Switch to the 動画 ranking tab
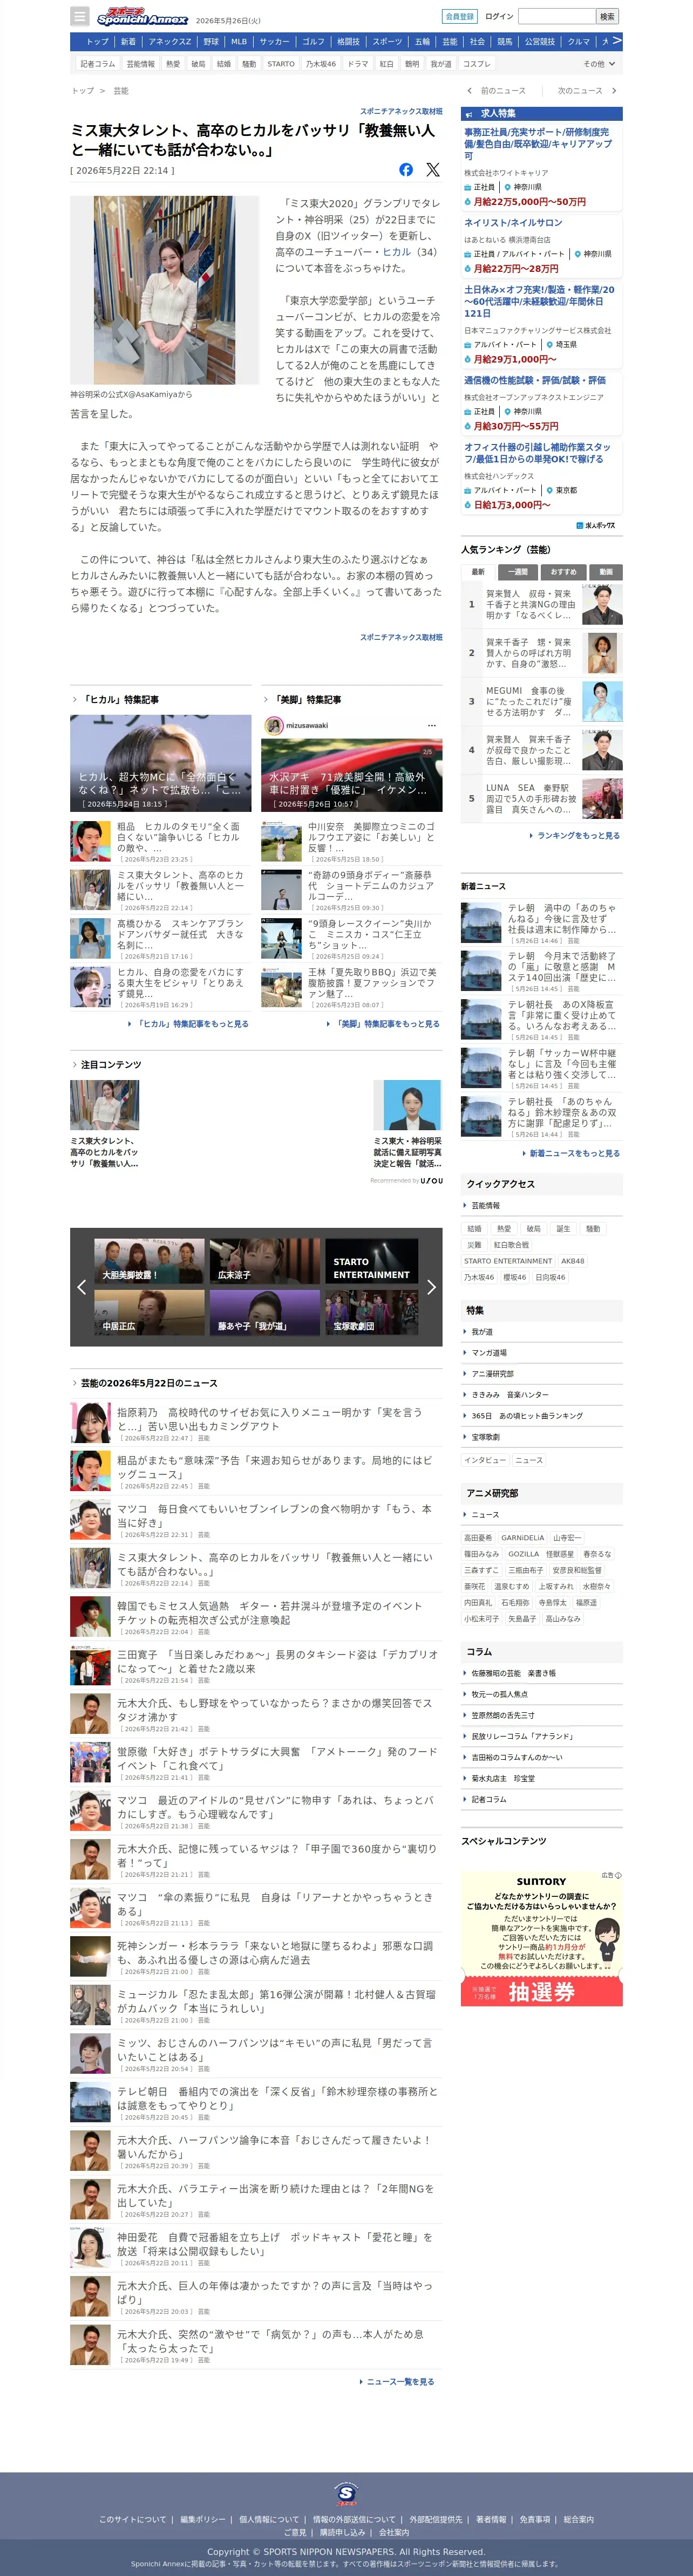Image resolution: width=693 pixels, height=2576 pixels. click(606, 572)
